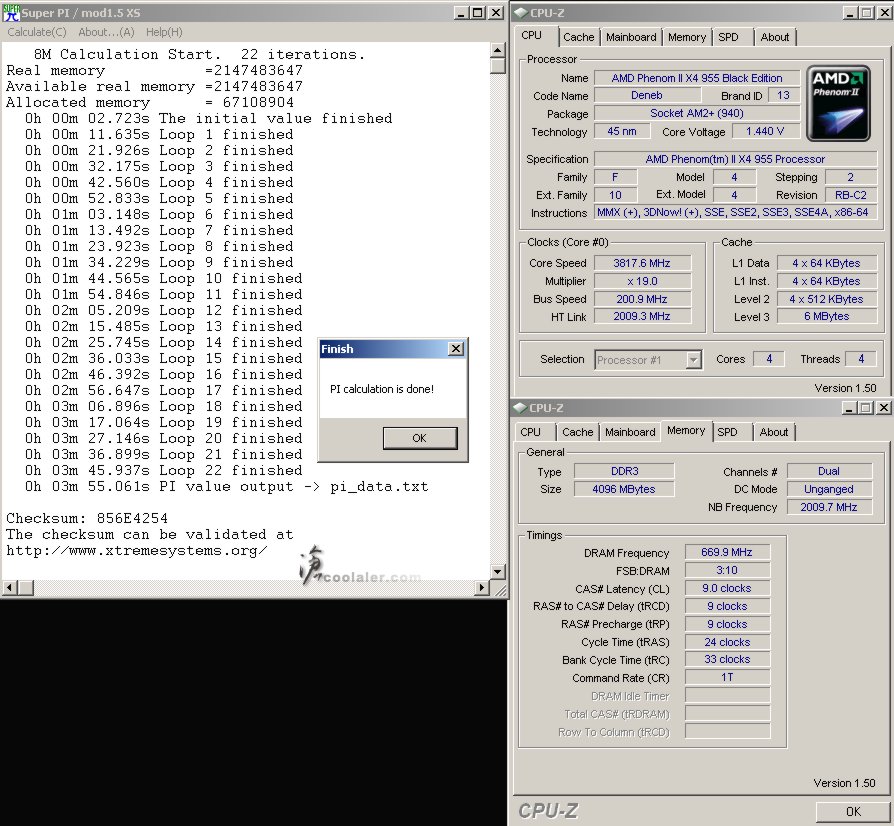Click the Cycle Time value 24 clocks
The image size is (894, 826).
pyautogui.click(x=727, y=642)
